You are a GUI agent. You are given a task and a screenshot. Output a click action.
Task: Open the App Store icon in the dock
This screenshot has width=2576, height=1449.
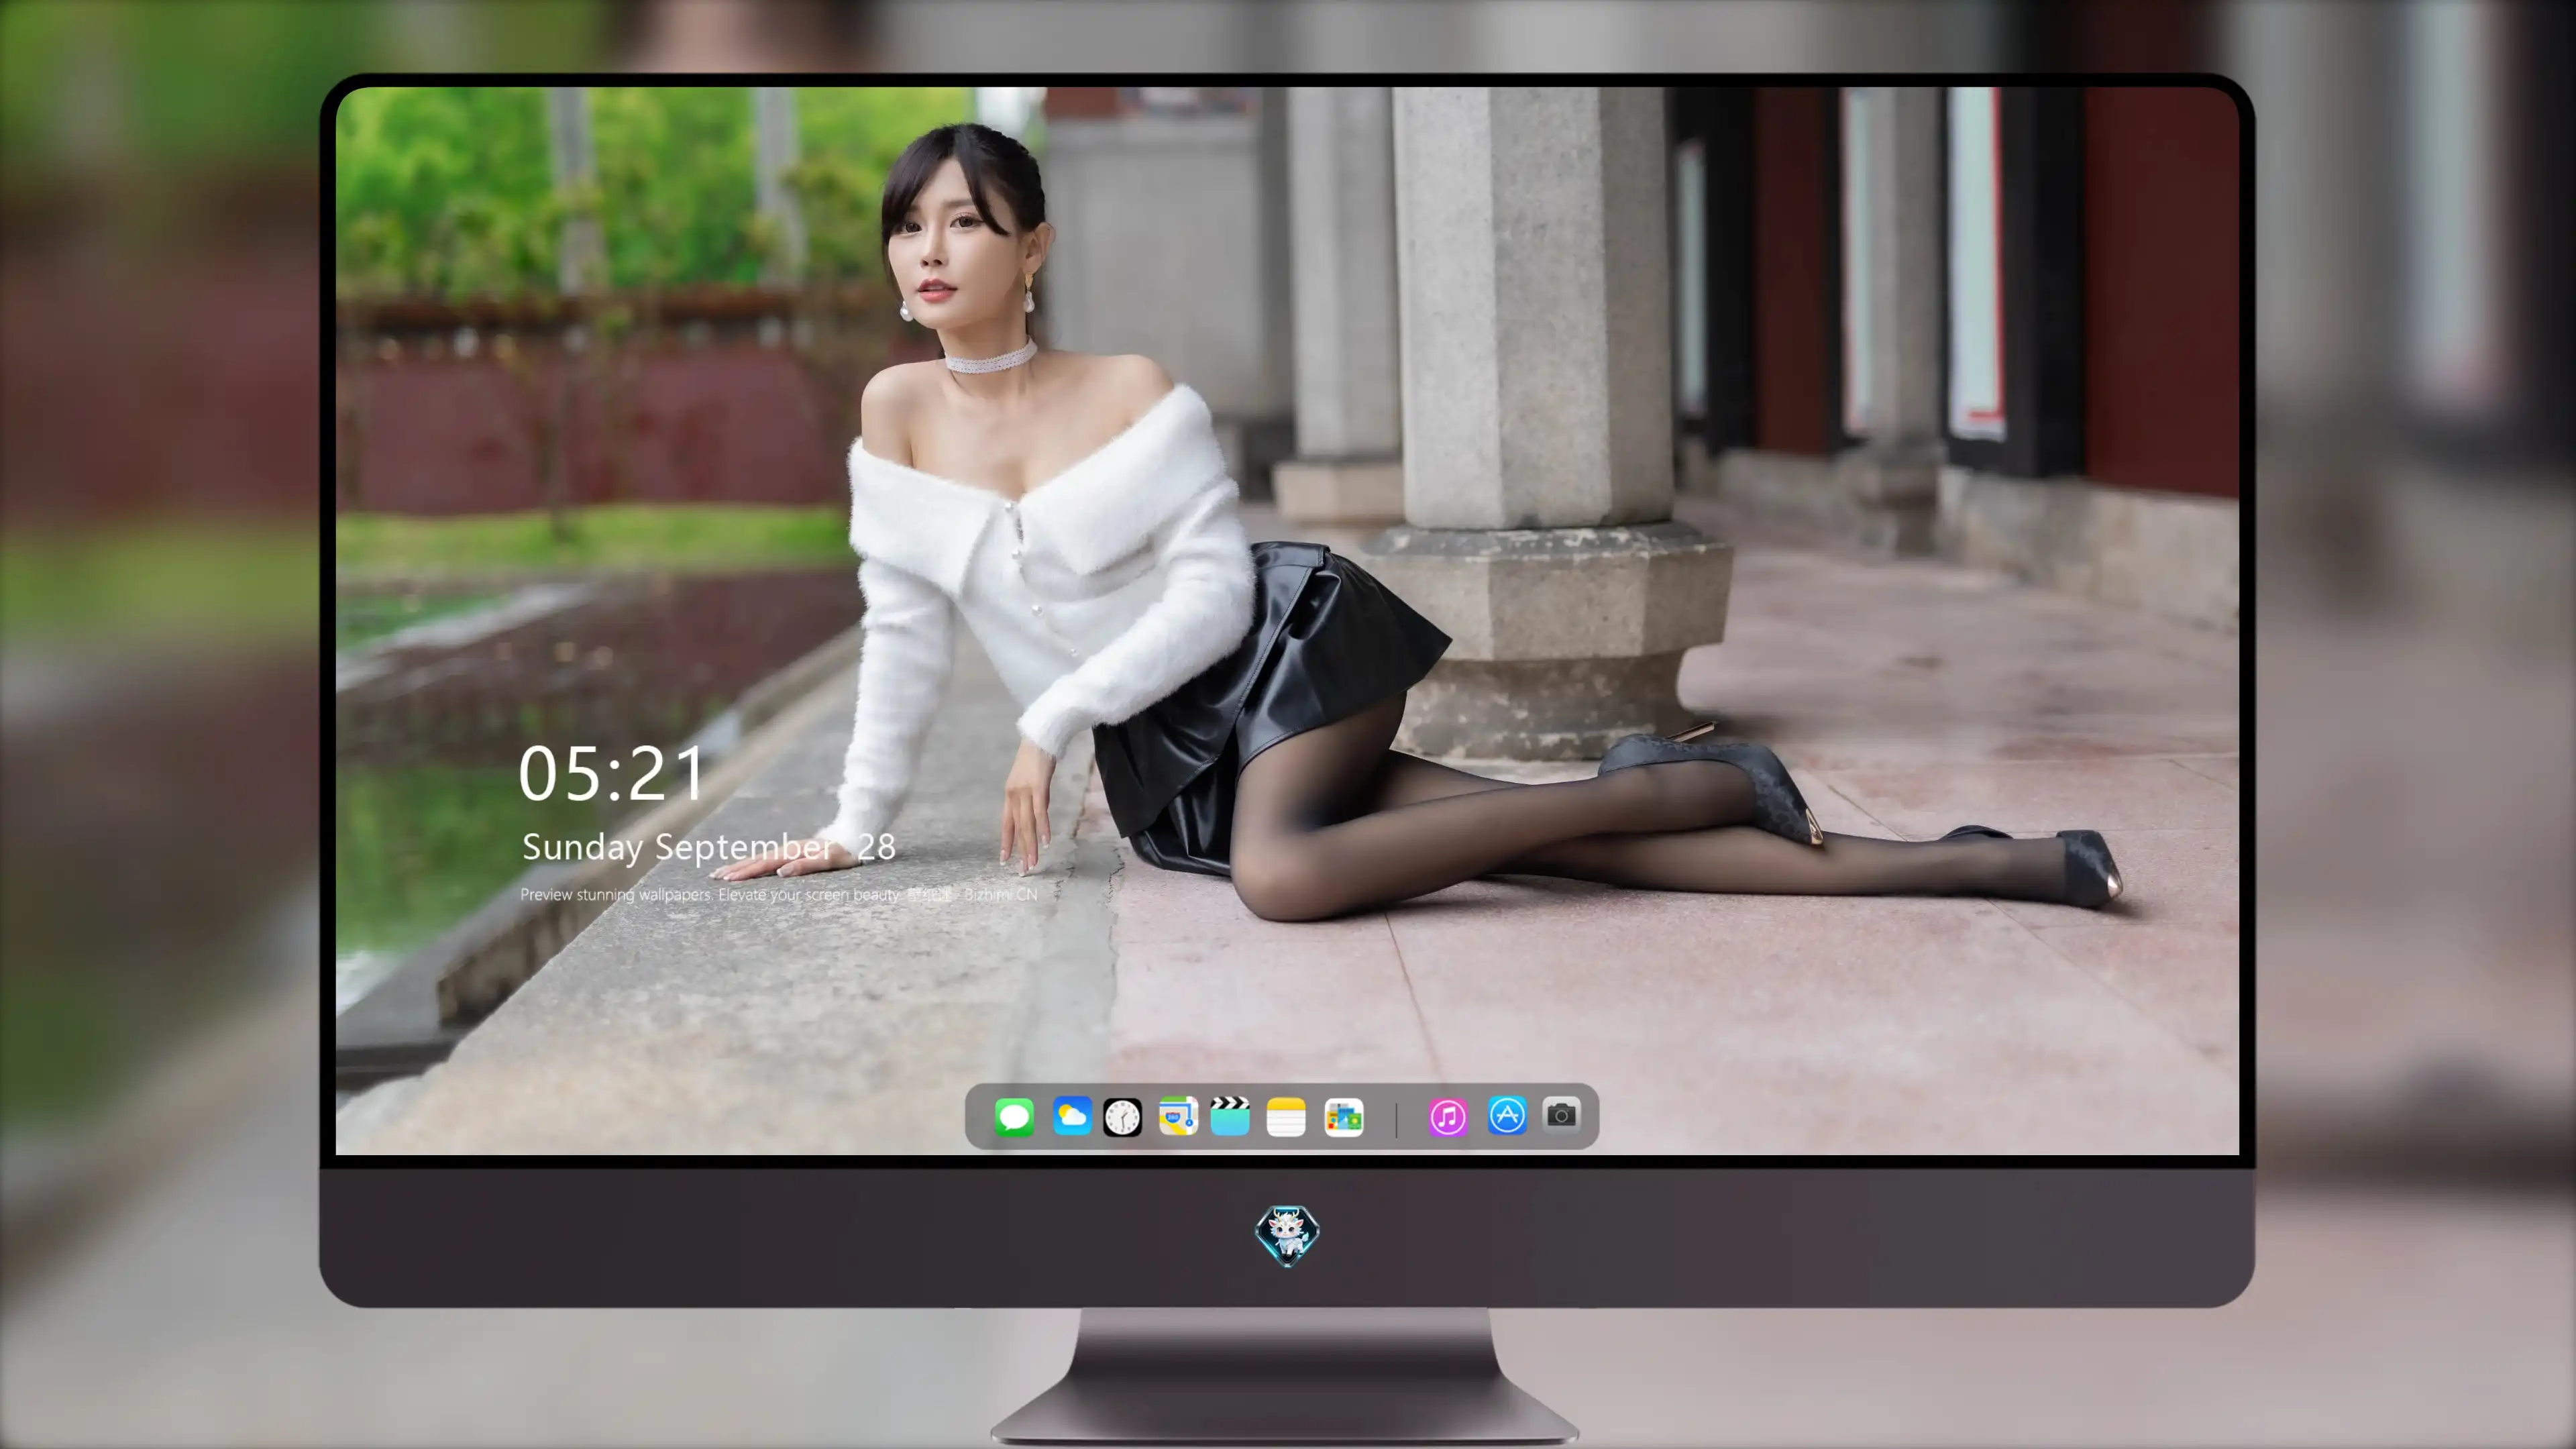coord(1507,1115)
